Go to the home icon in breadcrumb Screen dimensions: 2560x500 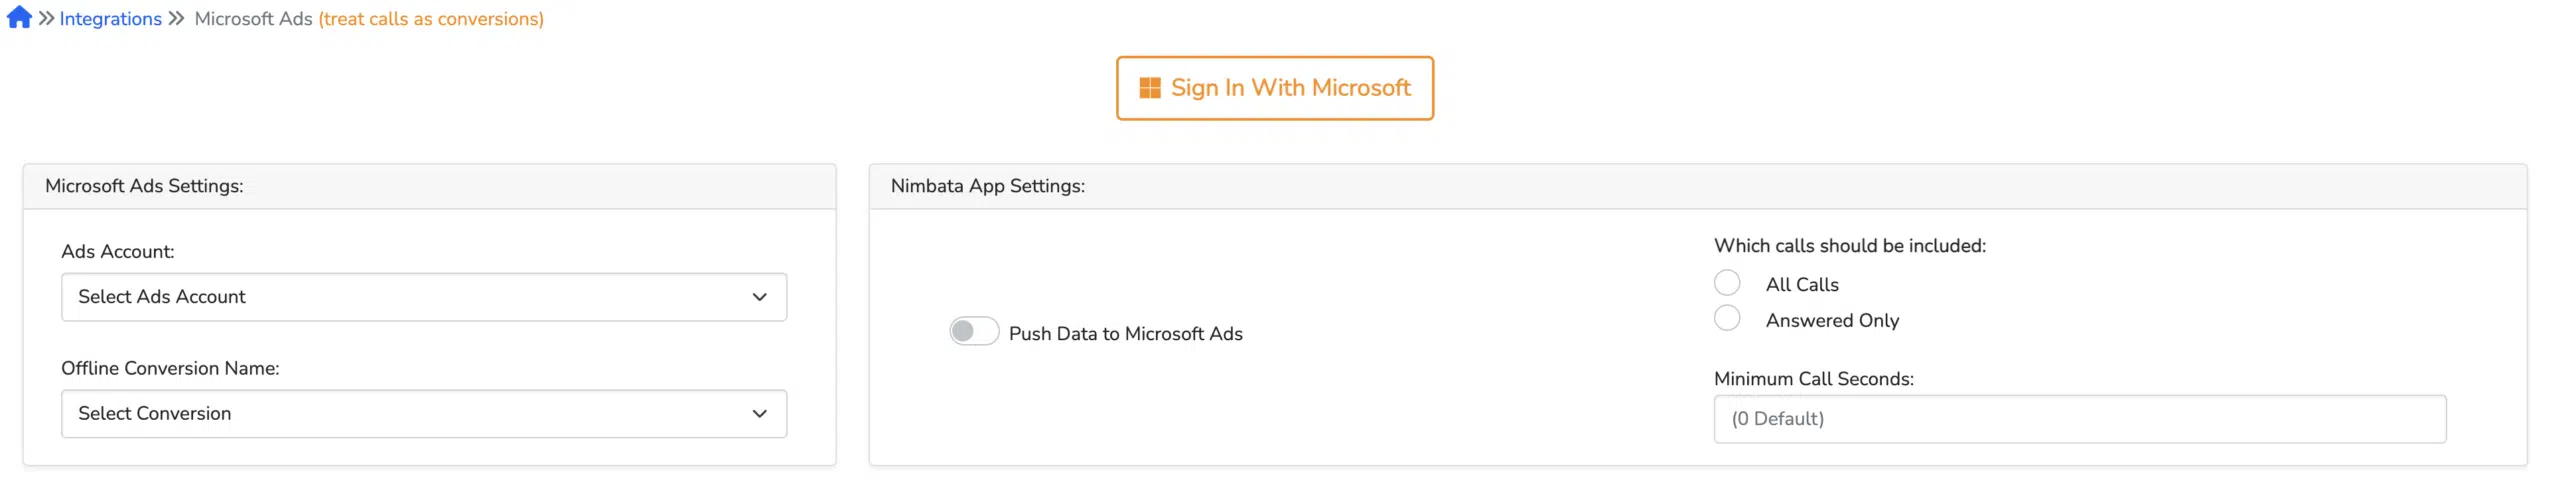coord(19,18)
